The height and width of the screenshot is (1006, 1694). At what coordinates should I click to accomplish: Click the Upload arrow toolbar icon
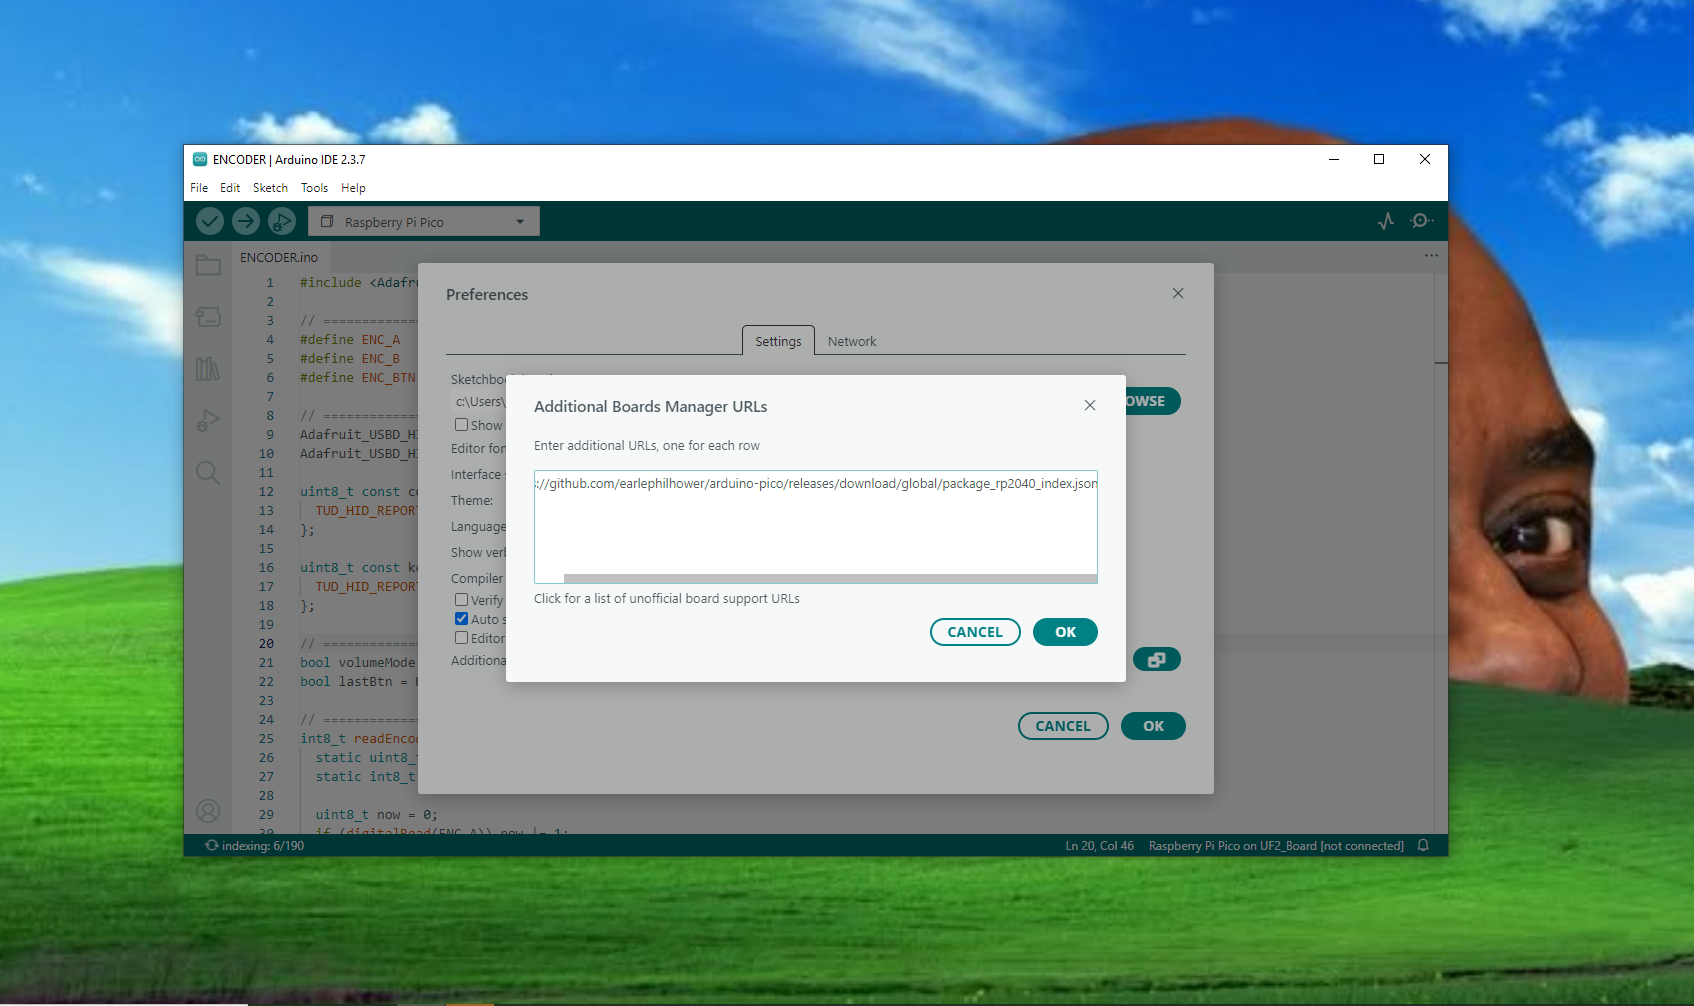point(246,221)
